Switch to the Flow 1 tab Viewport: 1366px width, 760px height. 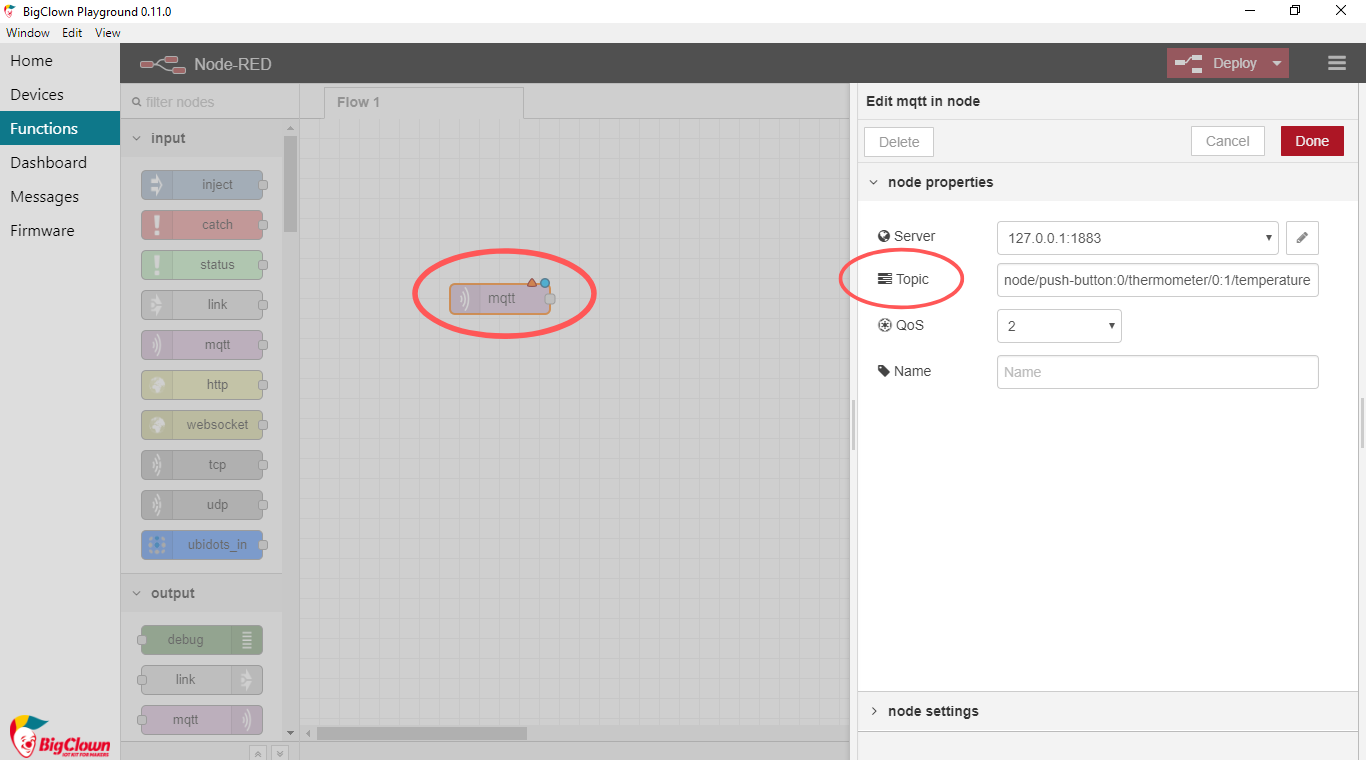(x=423, y=102)
